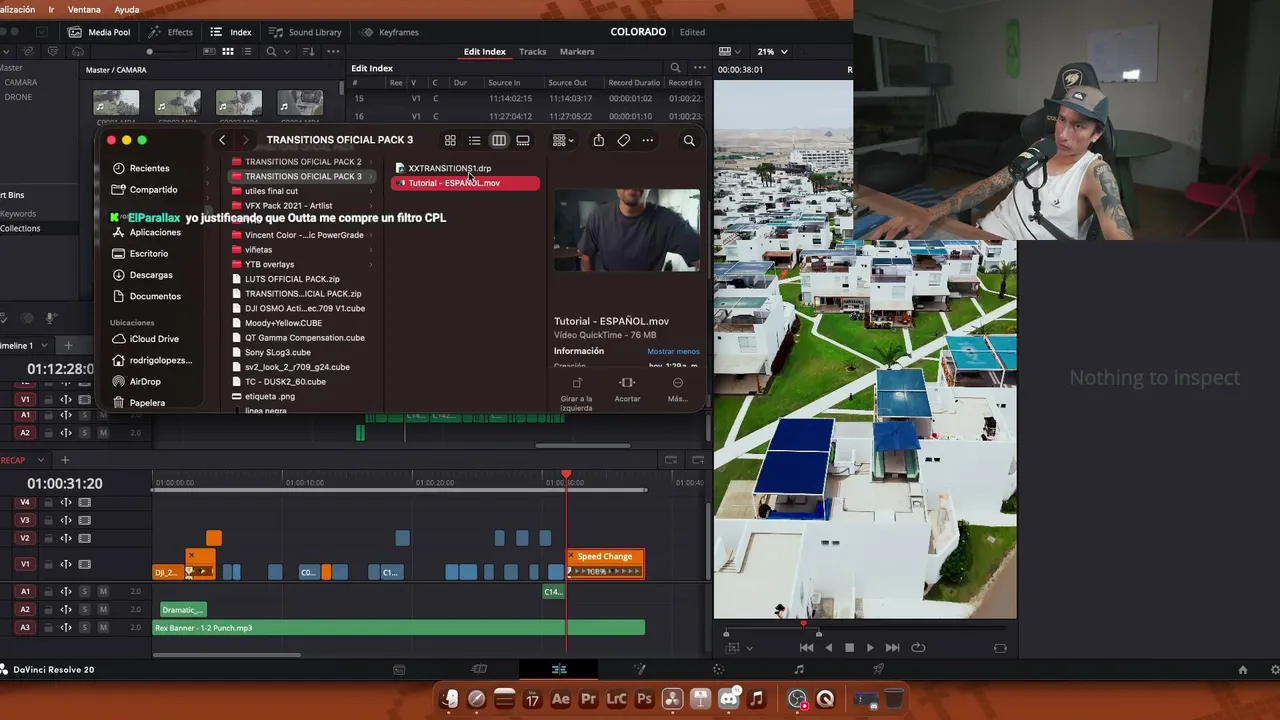This screenshot has width=1280, height=720.
Task: Open the Sound Library panel
Action: [x=305, y=32]
